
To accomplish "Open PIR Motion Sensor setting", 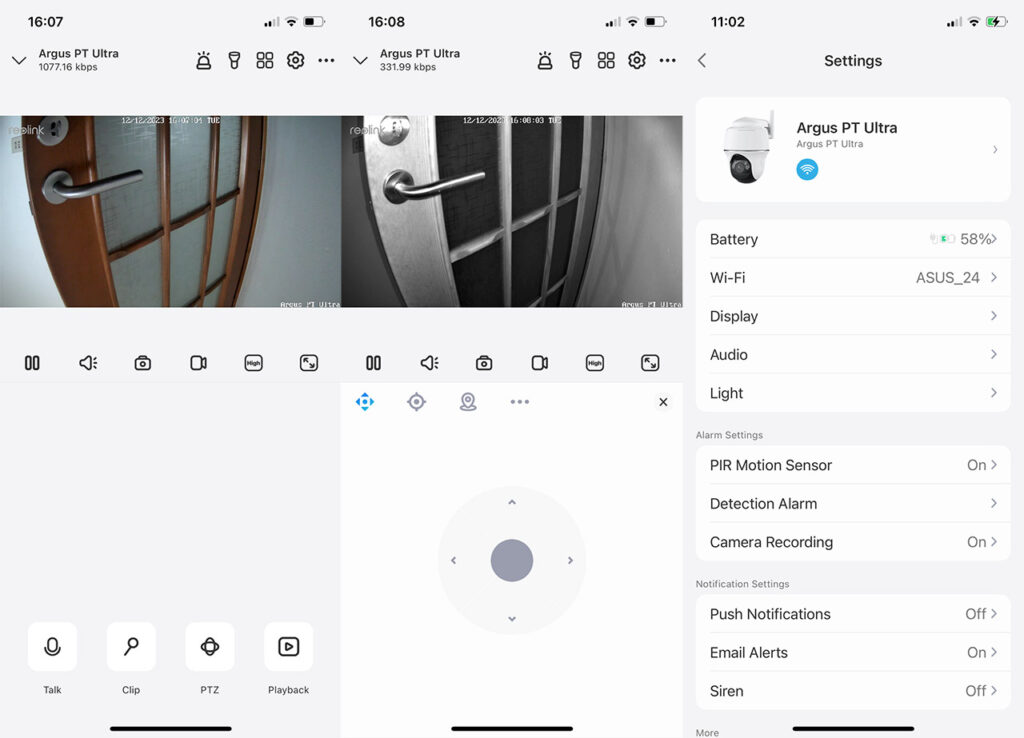I will click(x=854, y=465).
